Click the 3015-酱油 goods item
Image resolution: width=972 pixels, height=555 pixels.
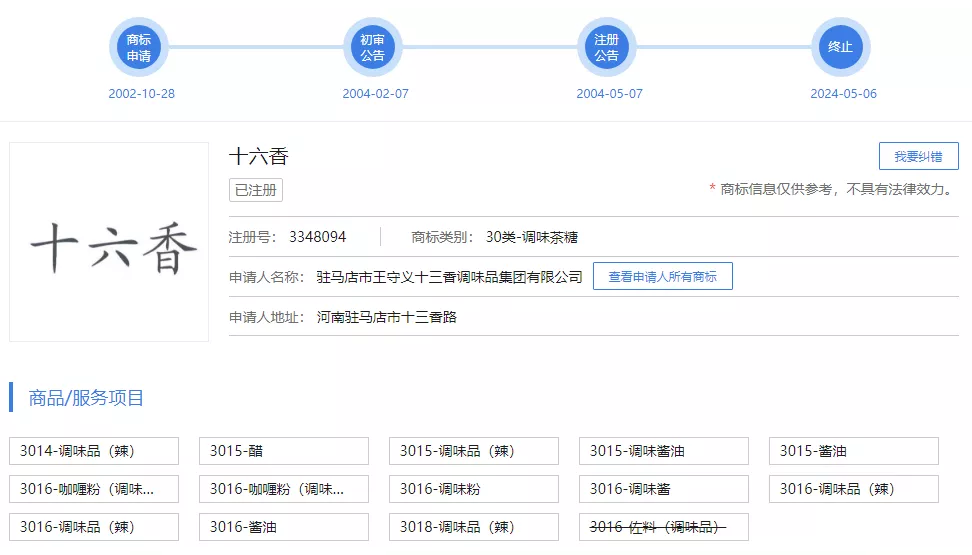tap(854, 451)
